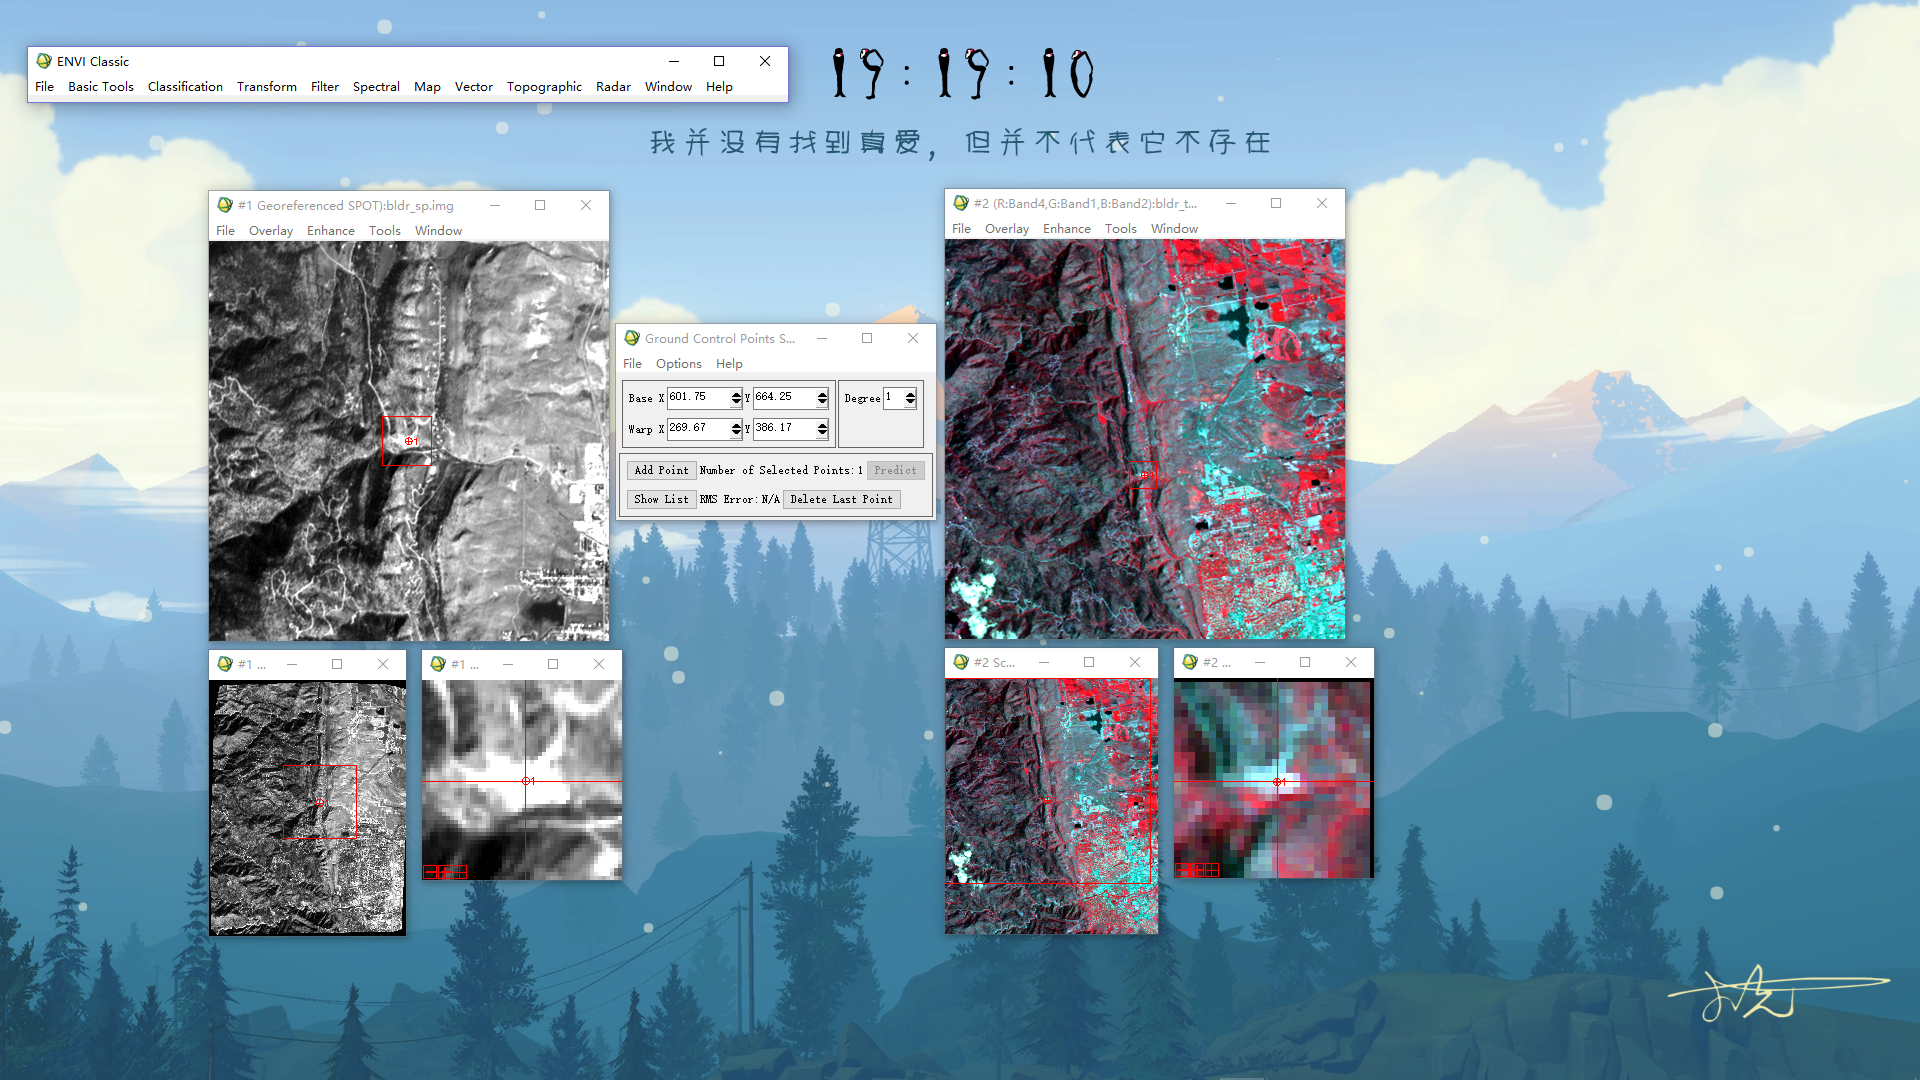Click the 'RMS Error: N/A' text
The width and height of the screenshot is (1920, 1080).
(739, 499)
